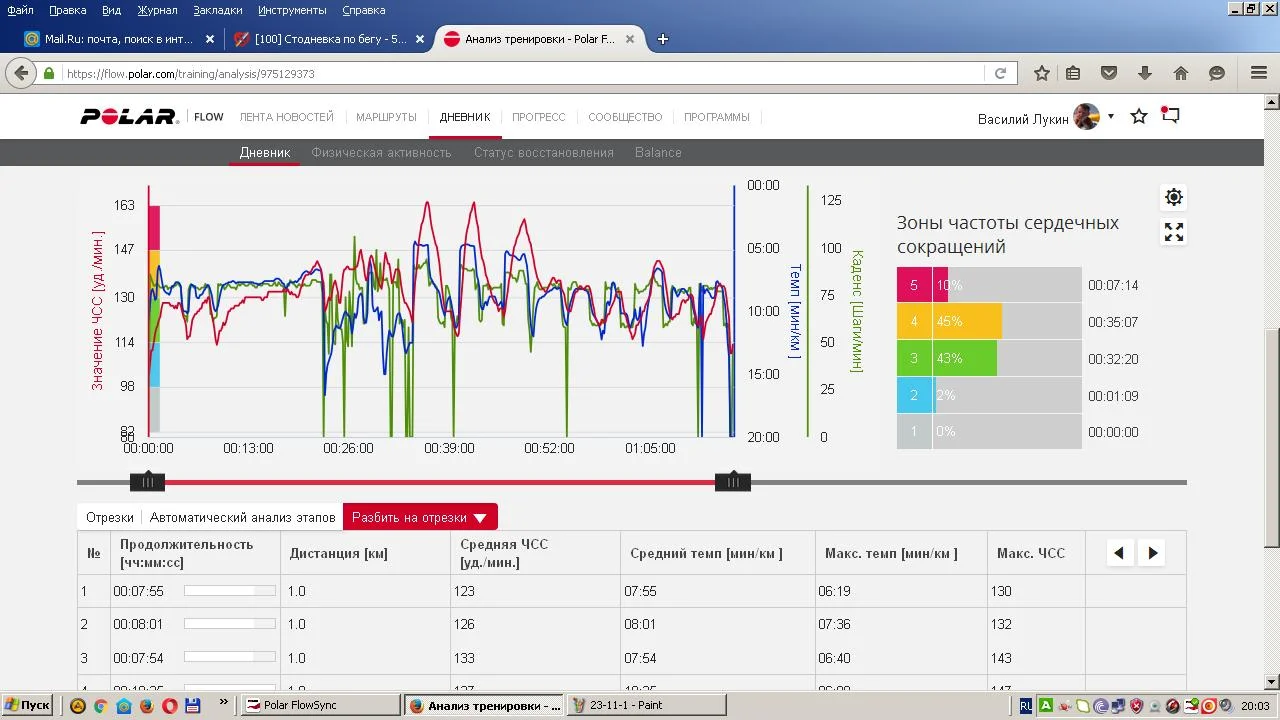Viewport: 1280px width, 720px height.
Task: Show next table columns arrow
Action: pyautogui.click(x=1153, y=553)
